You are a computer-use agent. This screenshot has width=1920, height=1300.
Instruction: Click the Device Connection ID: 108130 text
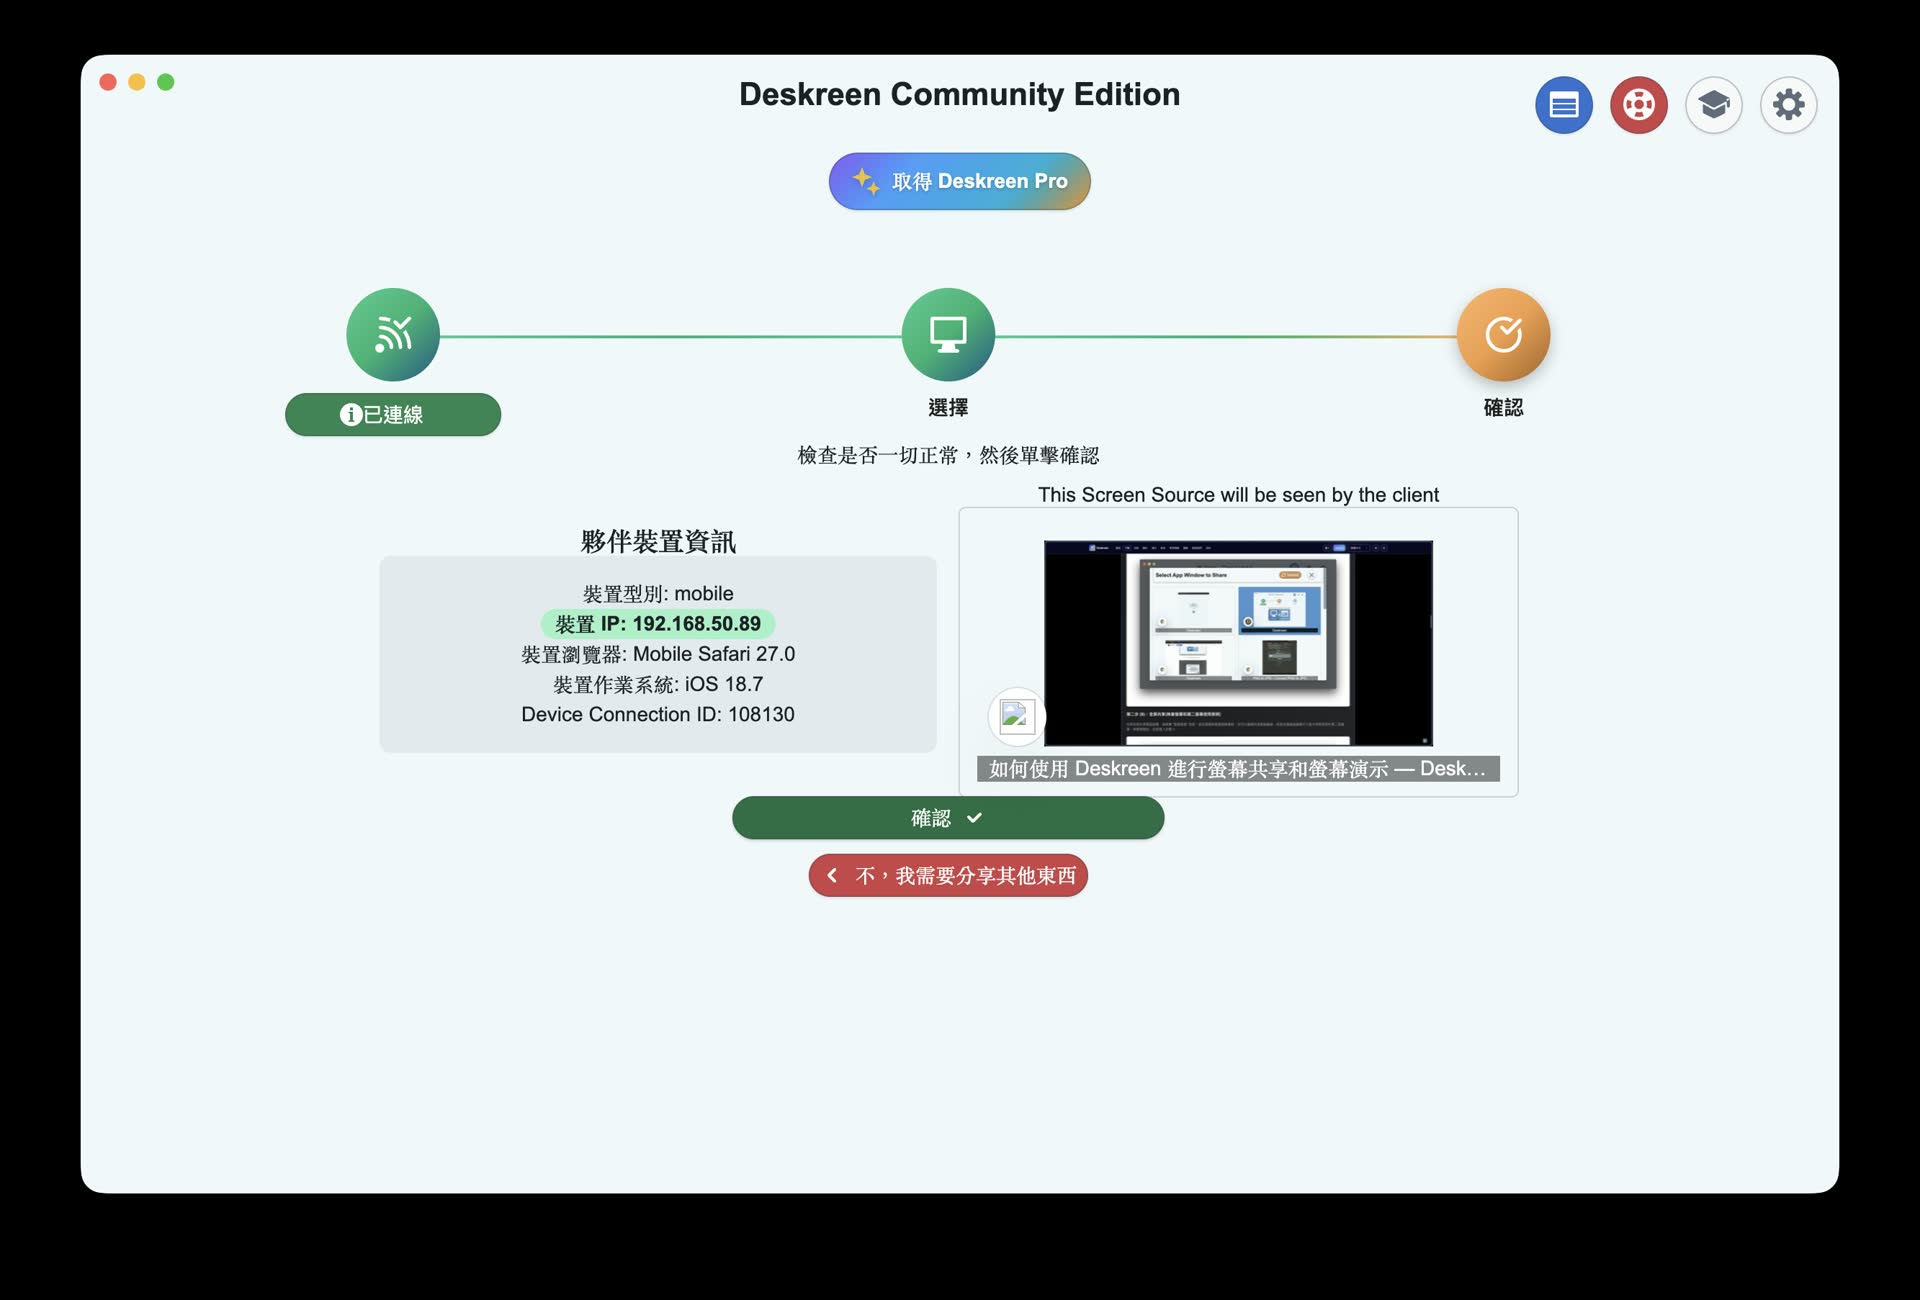(x=658, y=714)
